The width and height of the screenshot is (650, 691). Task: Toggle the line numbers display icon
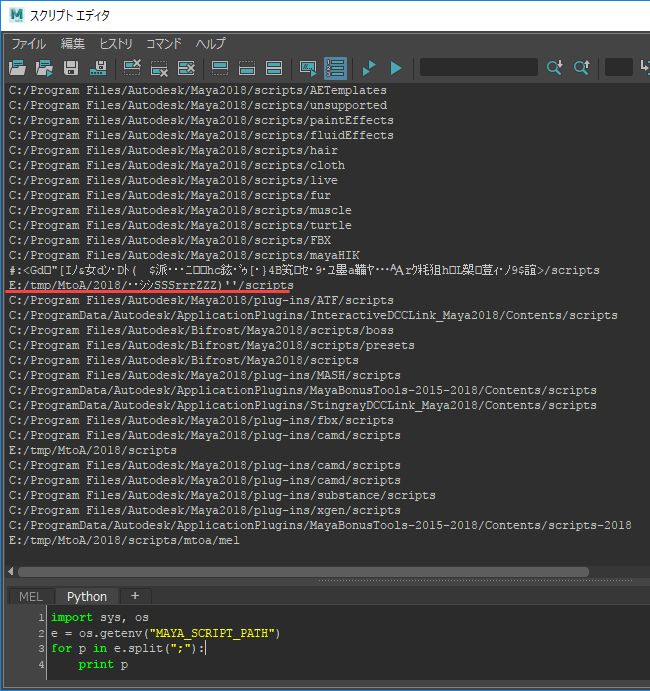[x=335, y=68]
